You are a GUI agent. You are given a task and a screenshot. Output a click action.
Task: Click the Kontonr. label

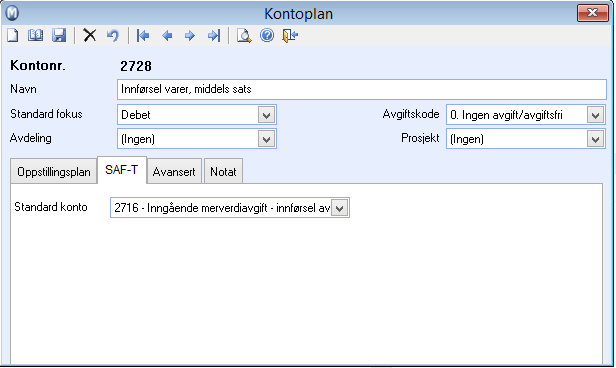click(x=38, y=66)
